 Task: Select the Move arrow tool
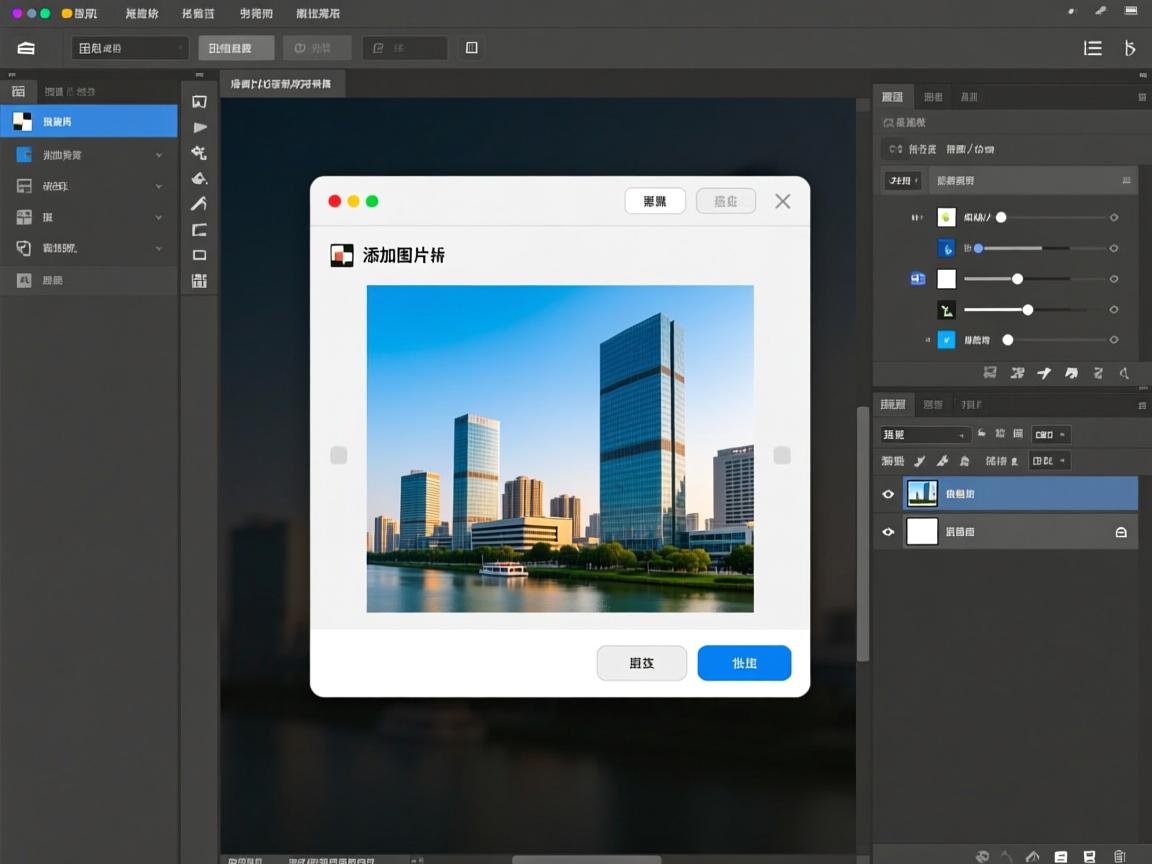click(199, 127)
